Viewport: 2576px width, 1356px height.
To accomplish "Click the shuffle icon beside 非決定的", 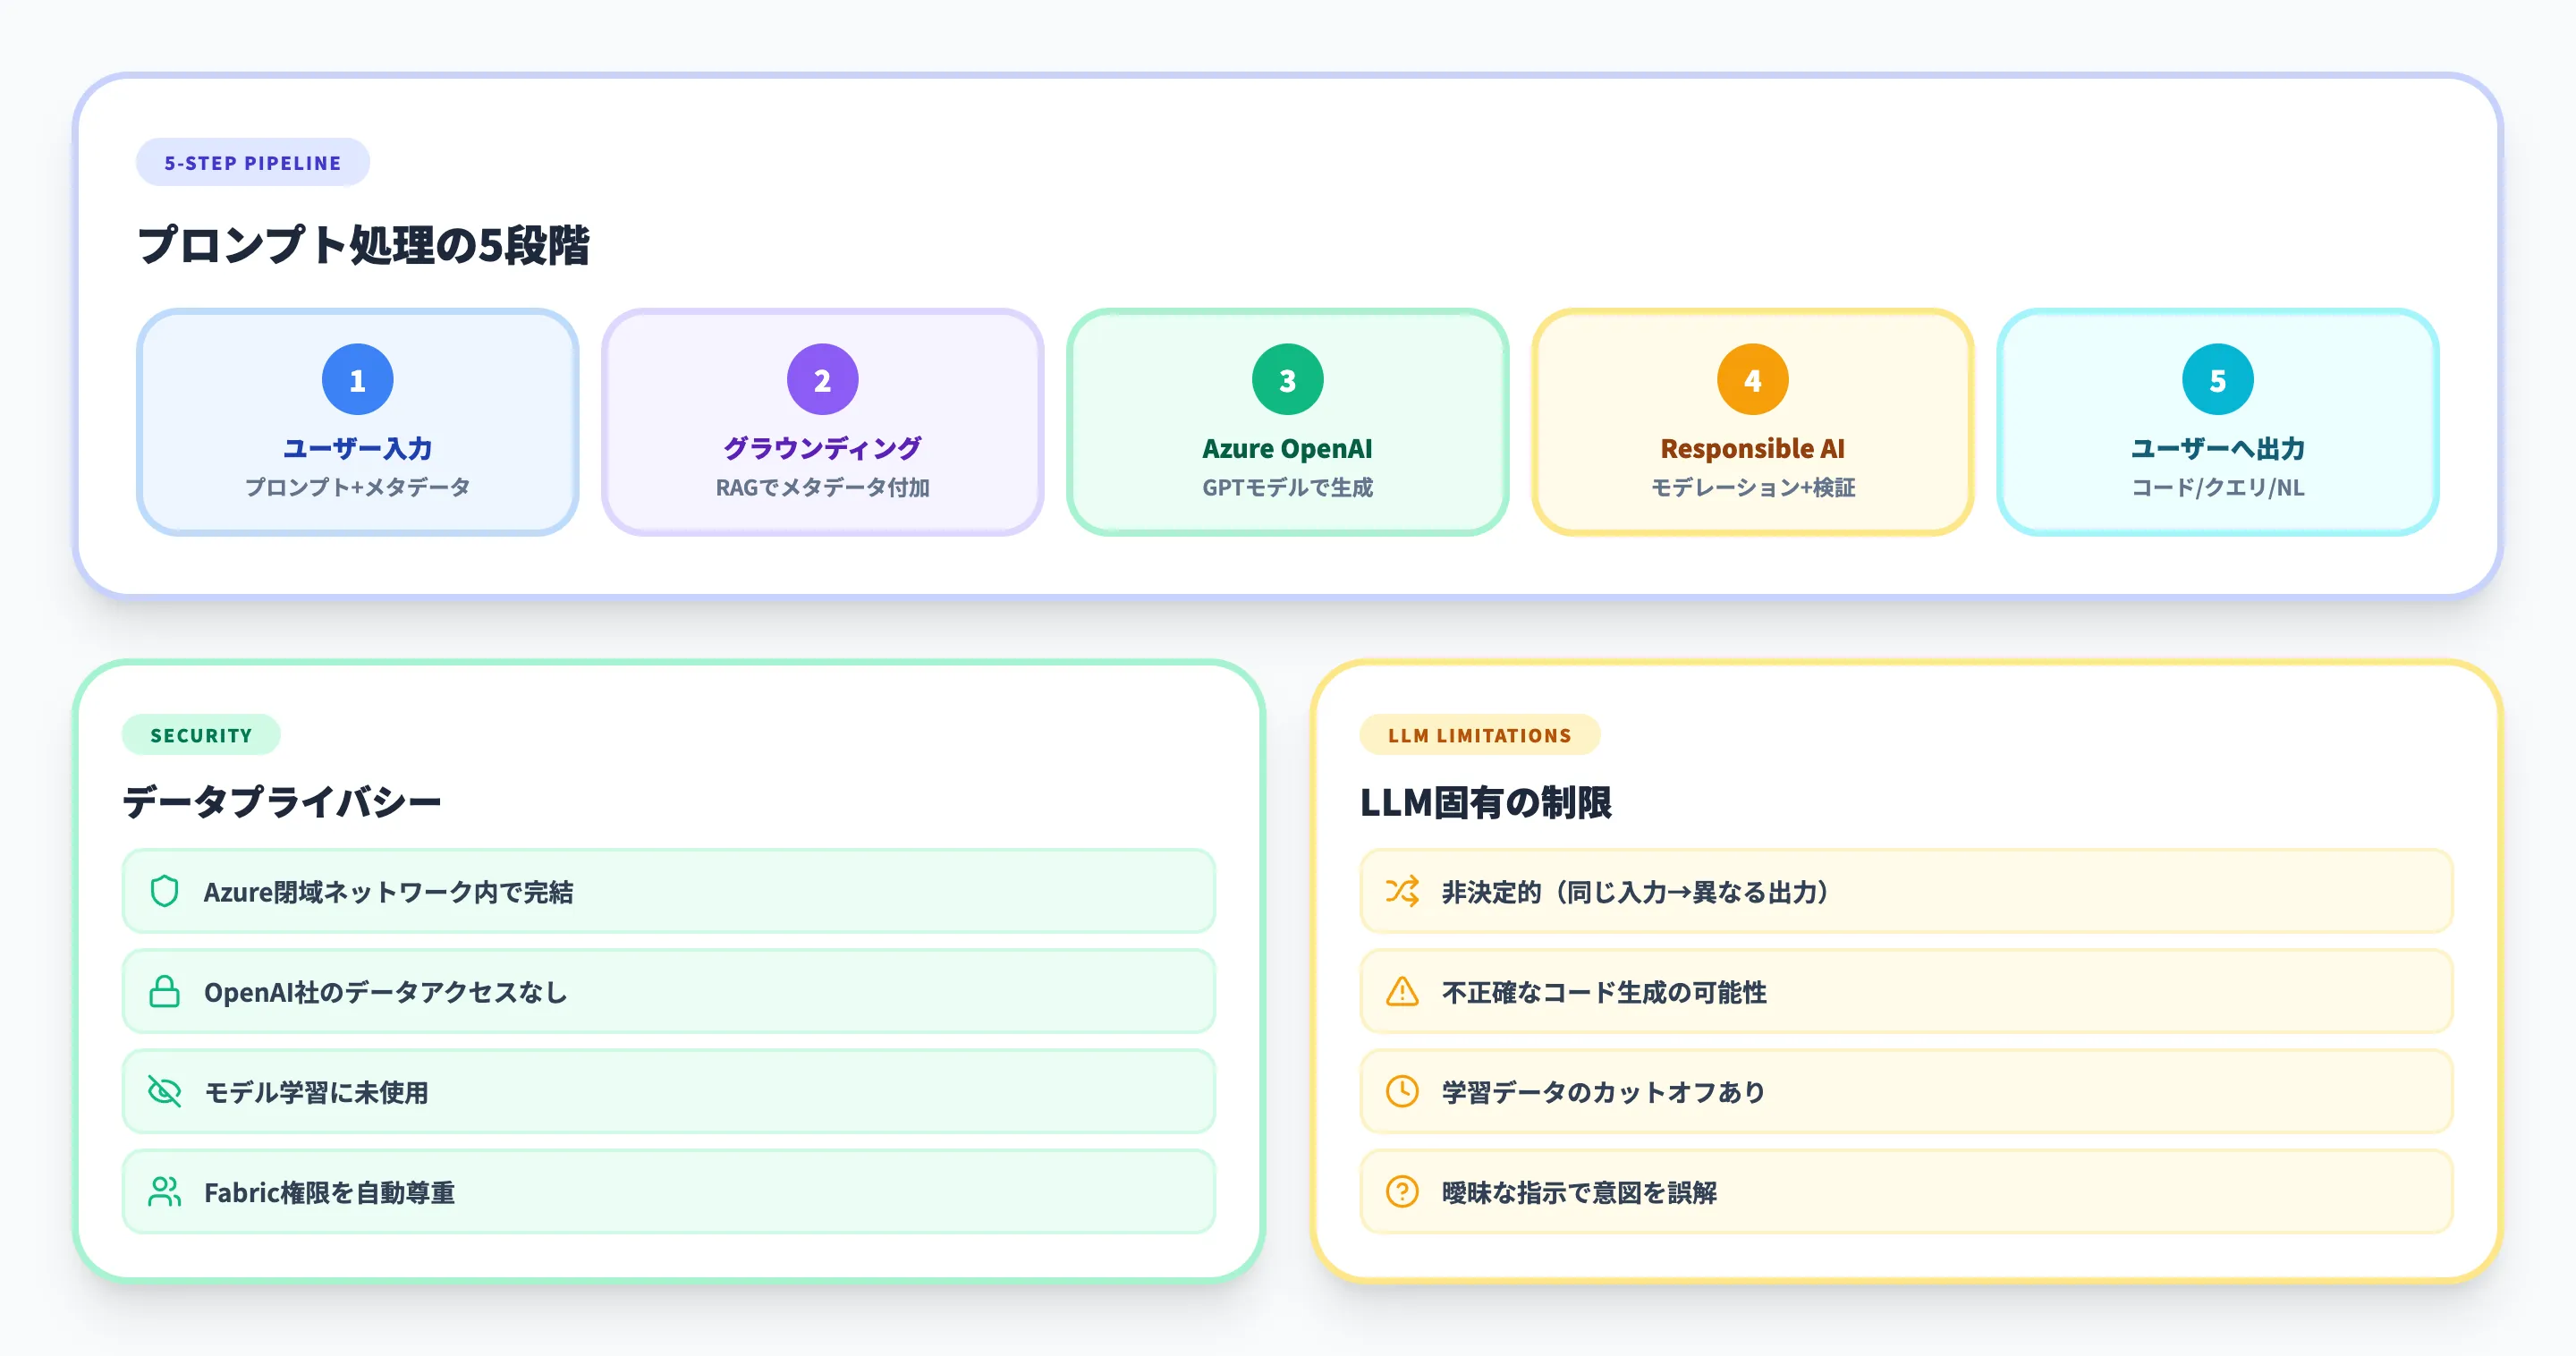I will (x=1403, y=891).
